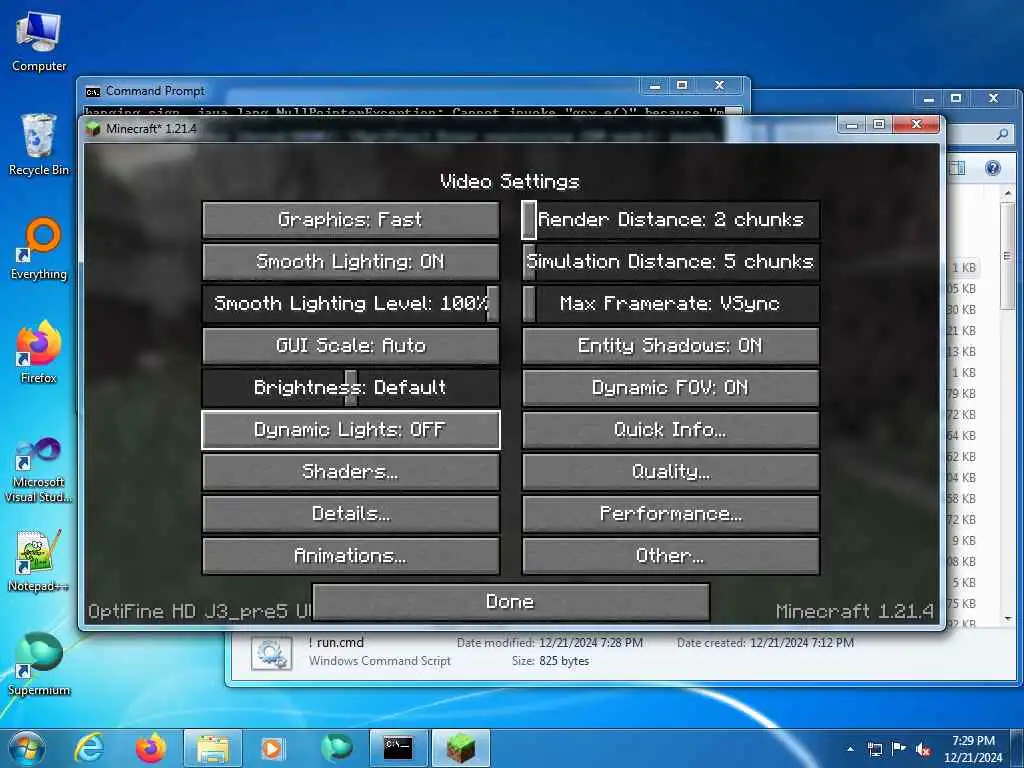Open Animations settings
Viewport: 1024px width, 768px height.
351,556
